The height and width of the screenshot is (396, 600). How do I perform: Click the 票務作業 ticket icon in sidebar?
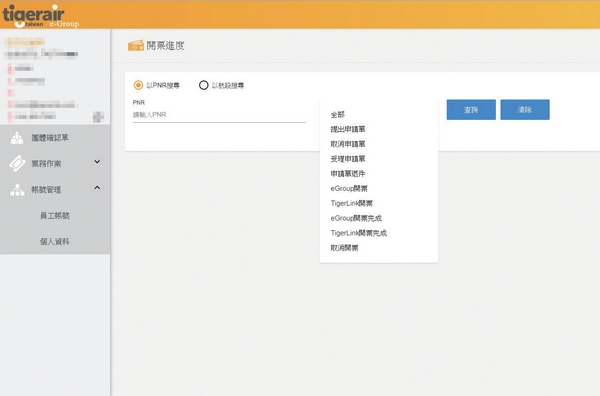(17, 164)
